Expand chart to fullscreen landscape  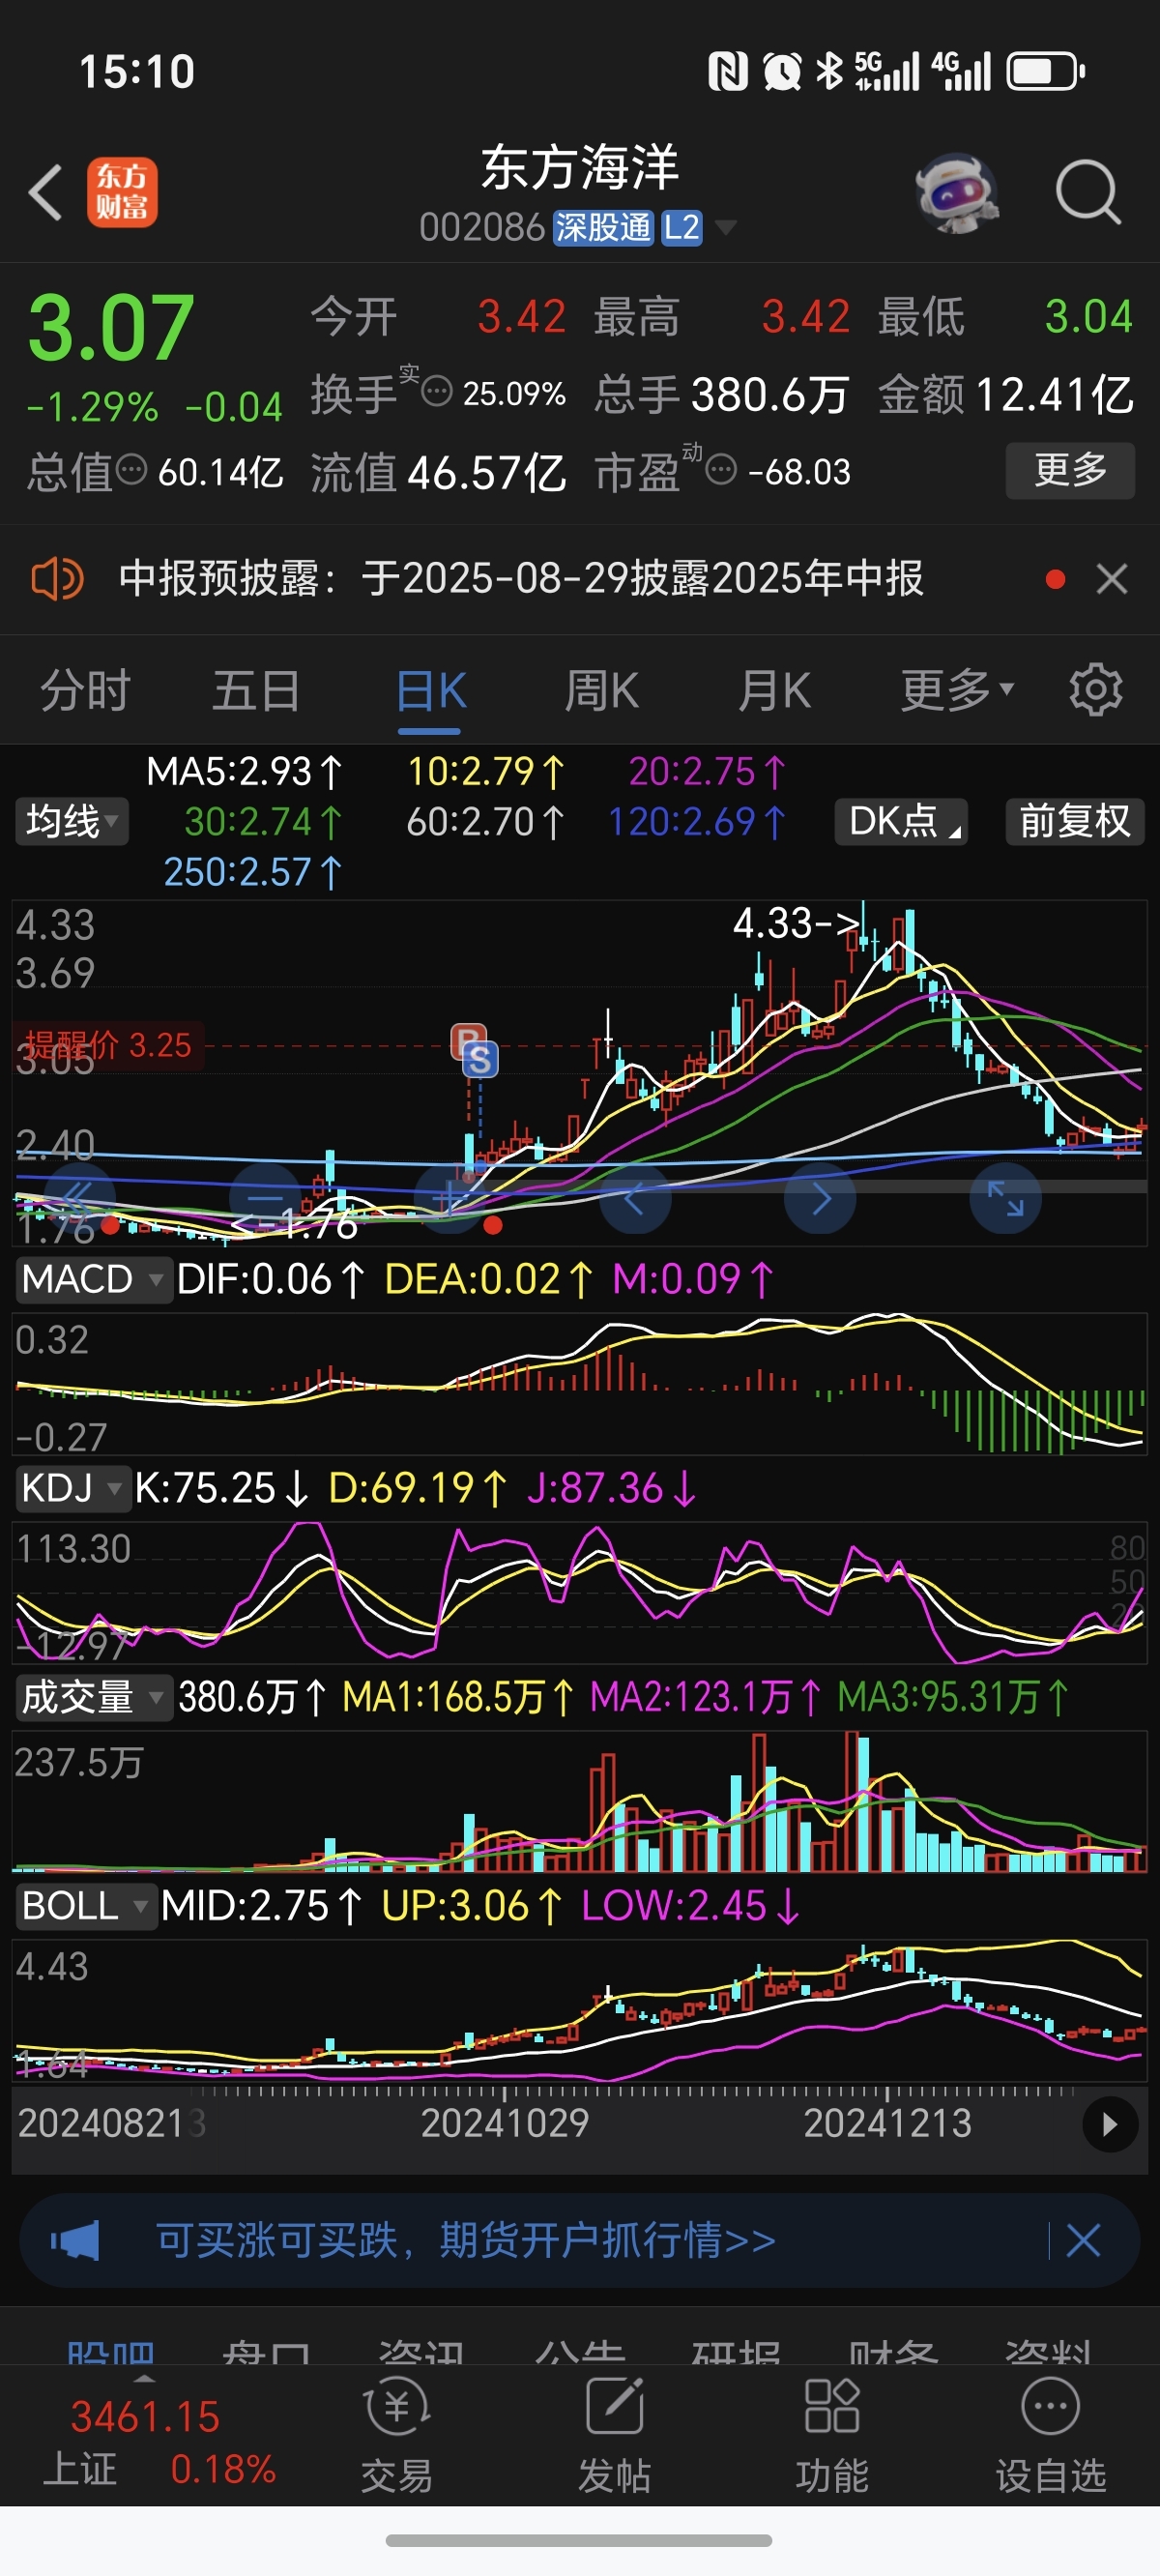pos(1005,1198)
